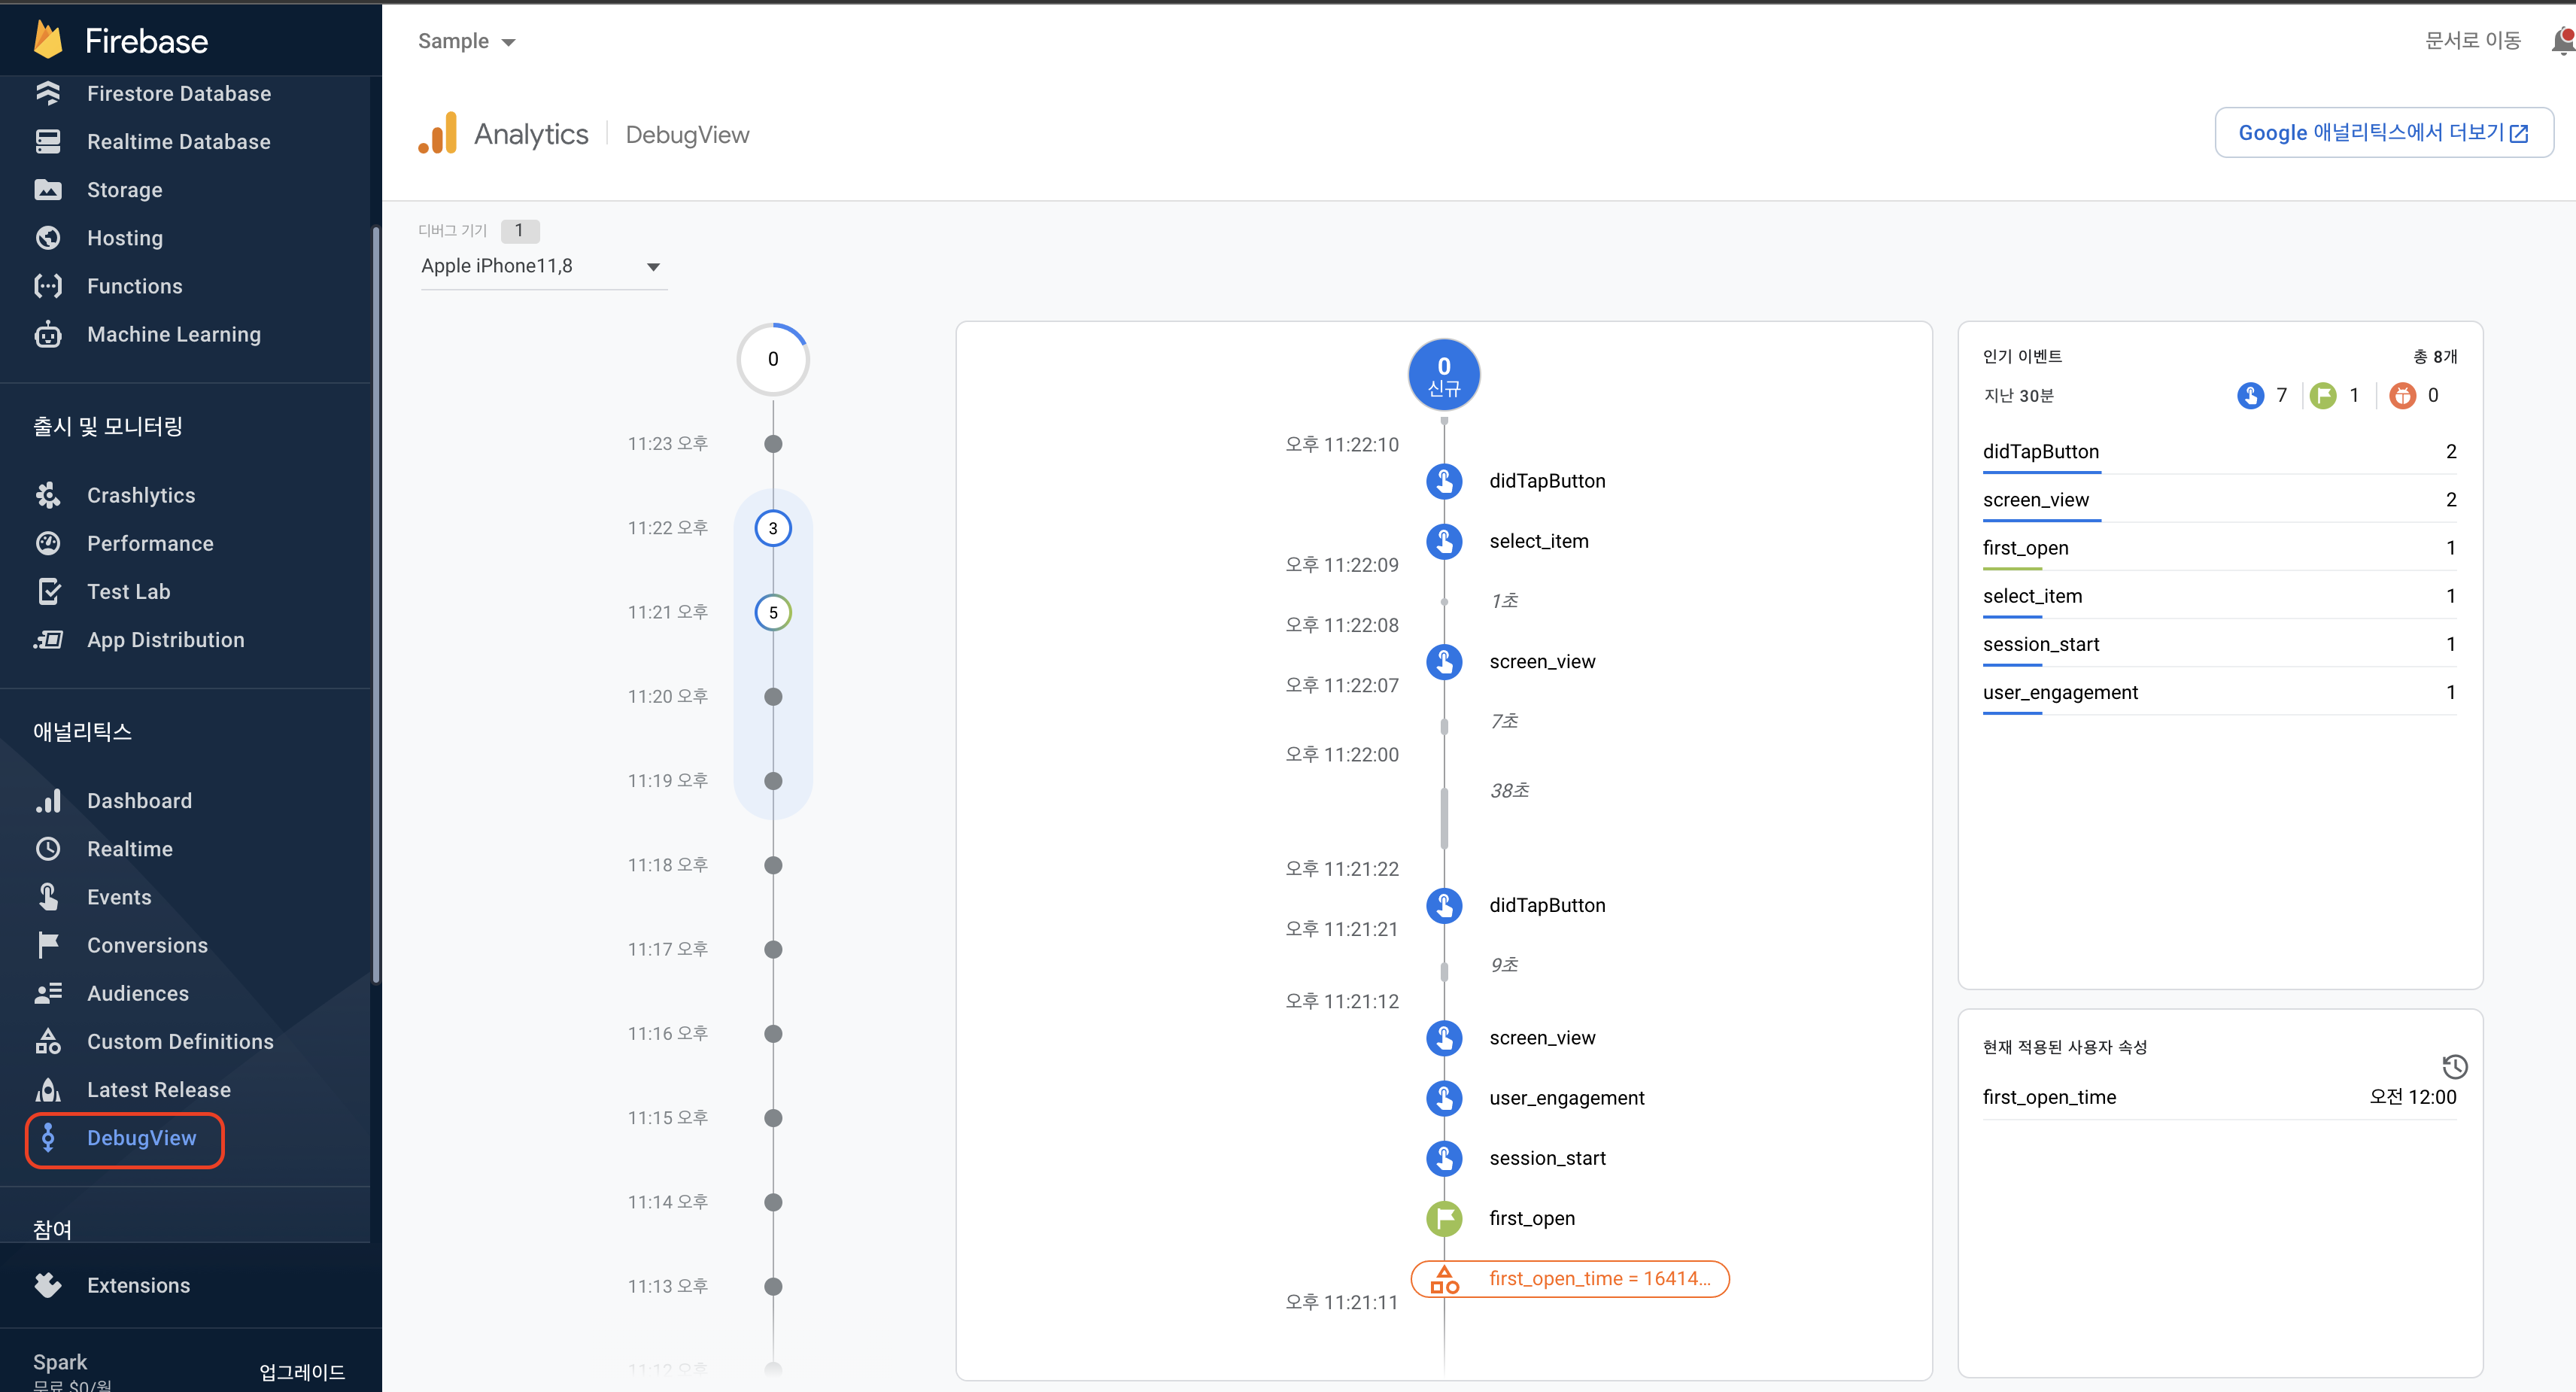Image resolution: width=2576 pixels, height=1392 pixels.
Task: Click the go to docs link
Action: 2472,41
